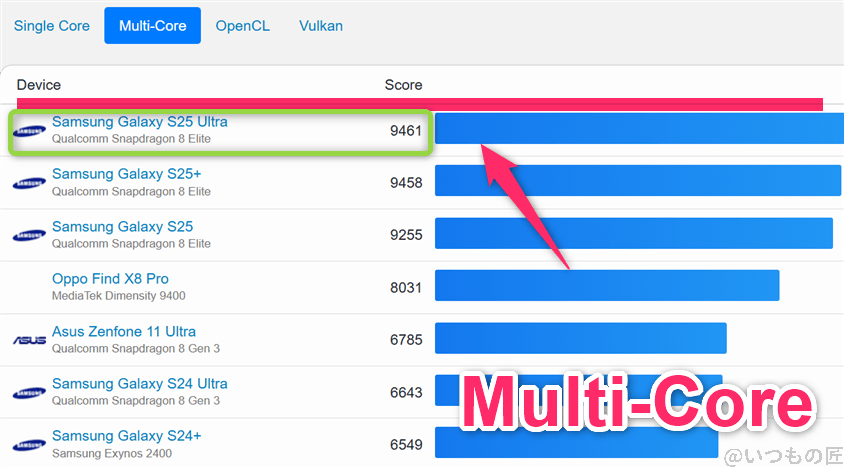Click the ASUS logo beside Zenfone 11 Ultra
The width and height of the screenshot is (844, 469).
coord(30,340)
